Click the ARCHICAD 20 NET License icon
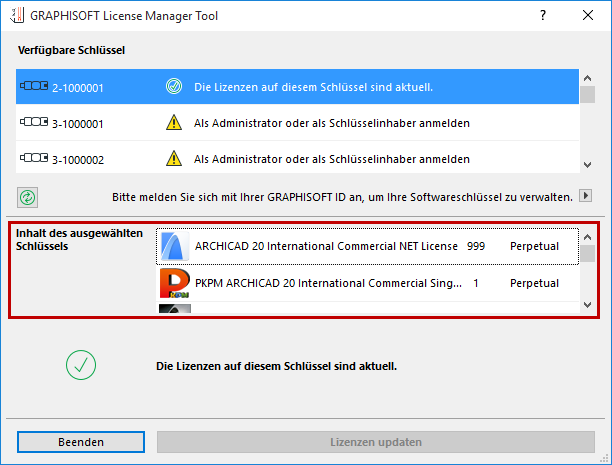 [x=174, y=246]
